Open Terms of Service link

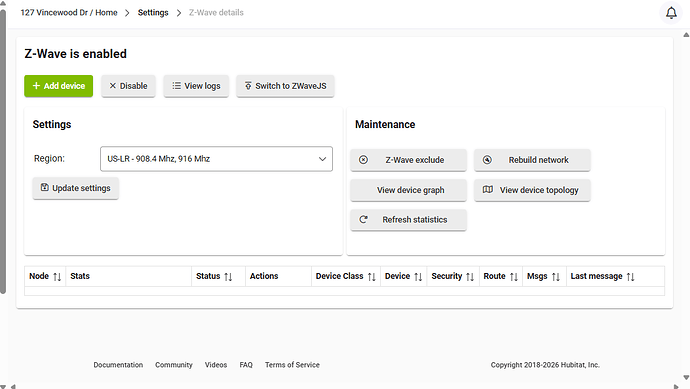(292, 365)
